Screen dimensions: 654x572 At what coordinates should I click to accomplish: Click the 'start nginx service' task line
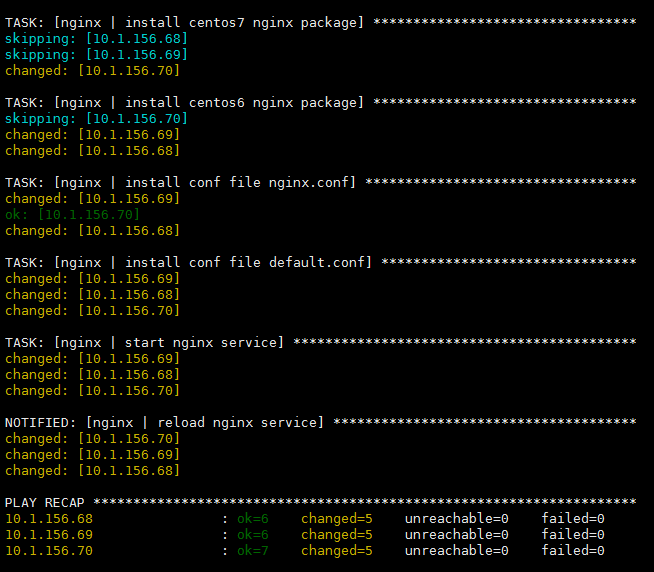click(x=320, y=343)
